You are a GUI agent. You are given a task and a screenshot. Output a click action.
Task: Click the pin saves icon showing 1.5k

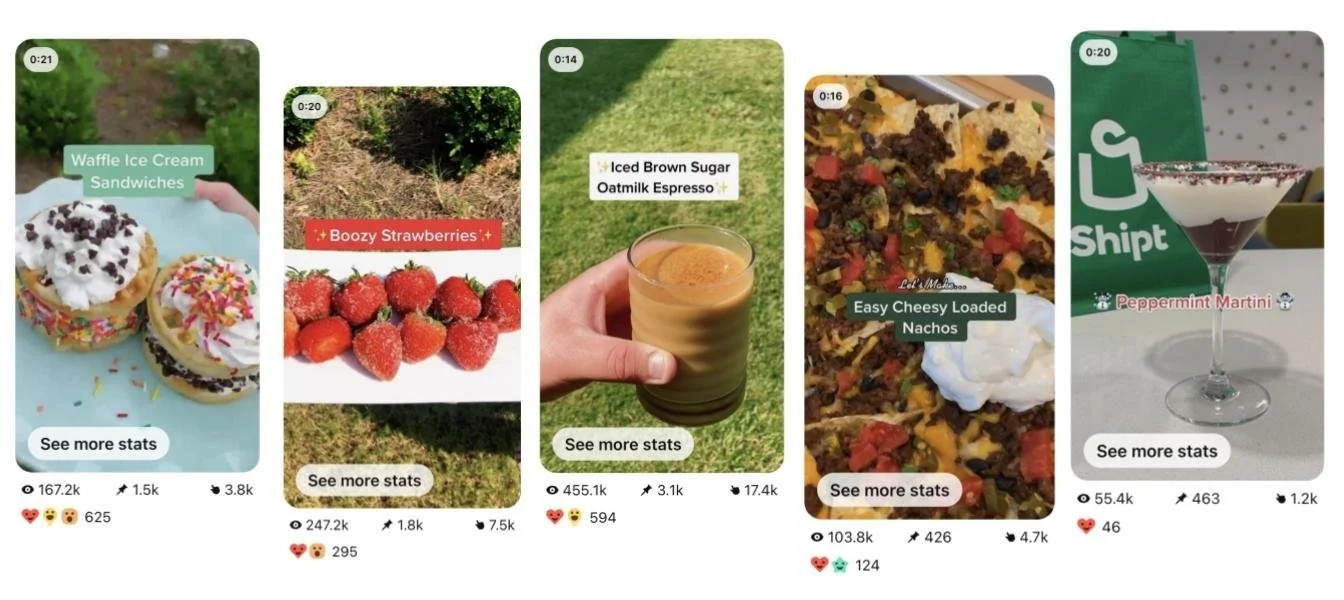coord(122,490)
